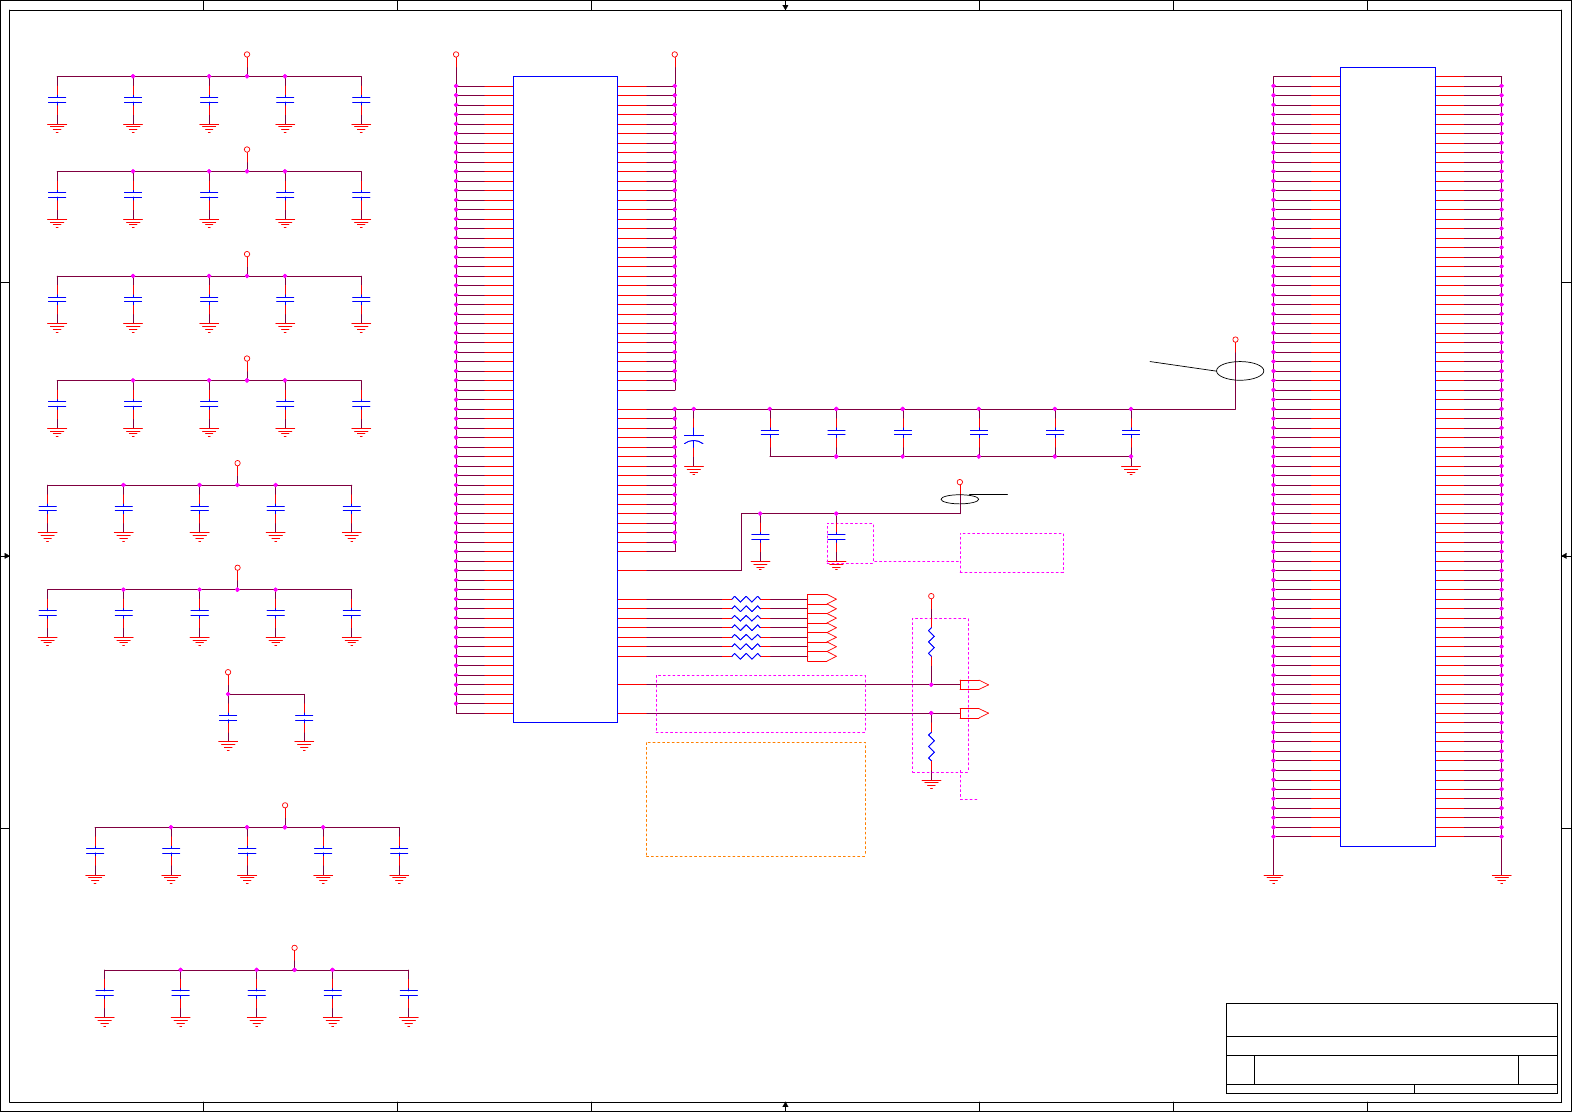Click the power node above the small ellipse
The height and width of the screenshot is (1112, 1572).
click(x=960, y=482)
